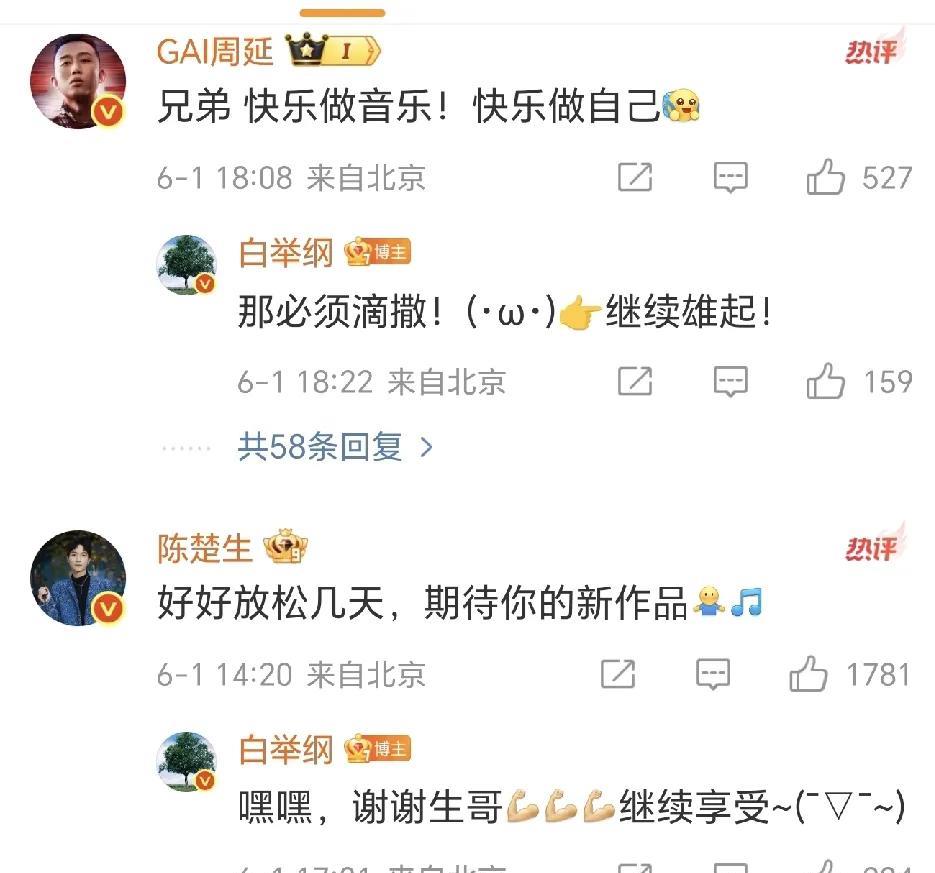Screen dimensions: 935x873
Task: Reply to GAI周延's comment via the comment icon
Action: click(x=730, y=177)
